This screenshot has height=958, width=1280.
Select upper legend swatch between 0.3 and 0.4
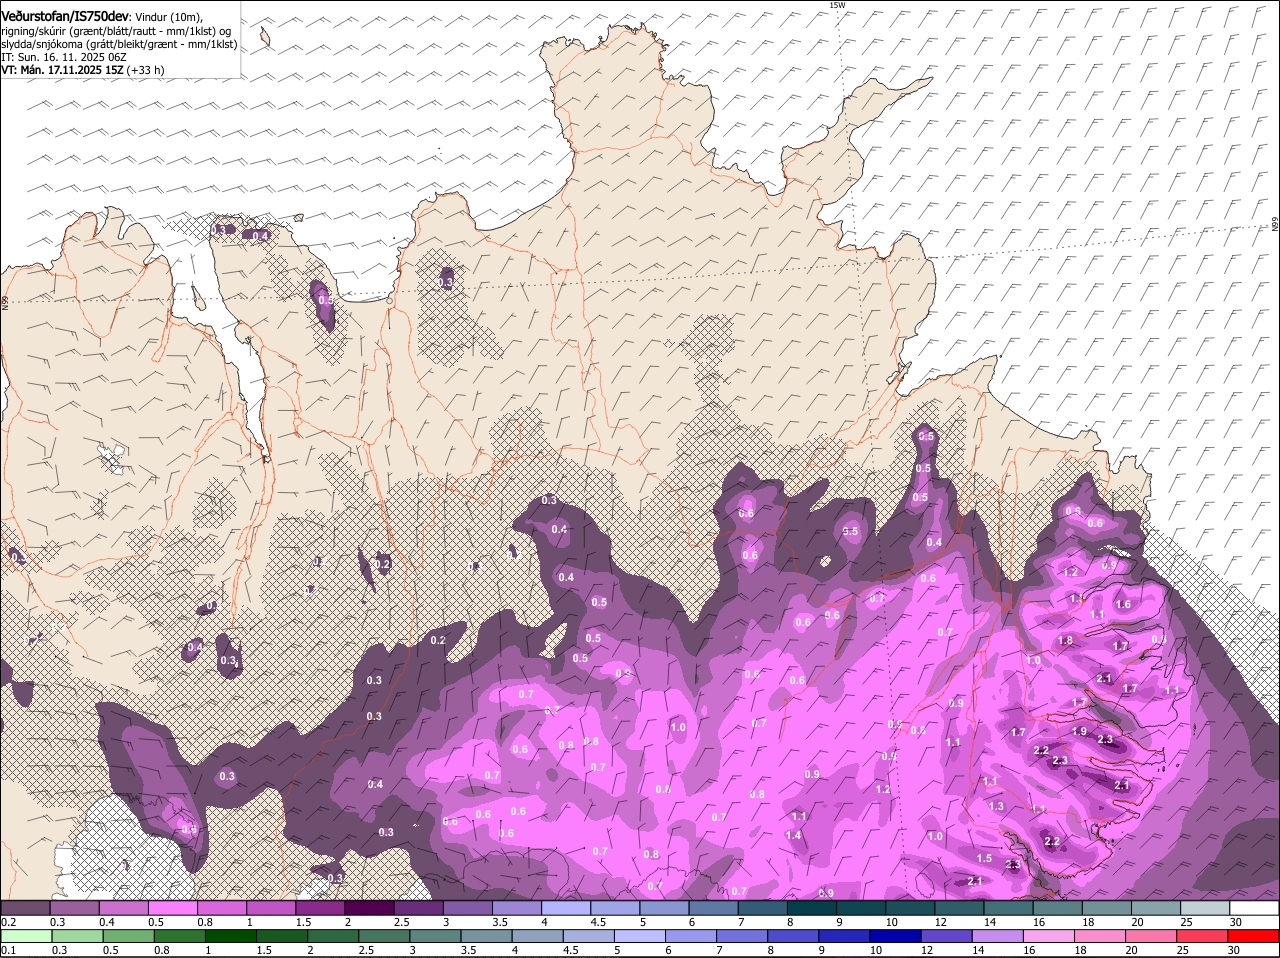tap(75, 907)
